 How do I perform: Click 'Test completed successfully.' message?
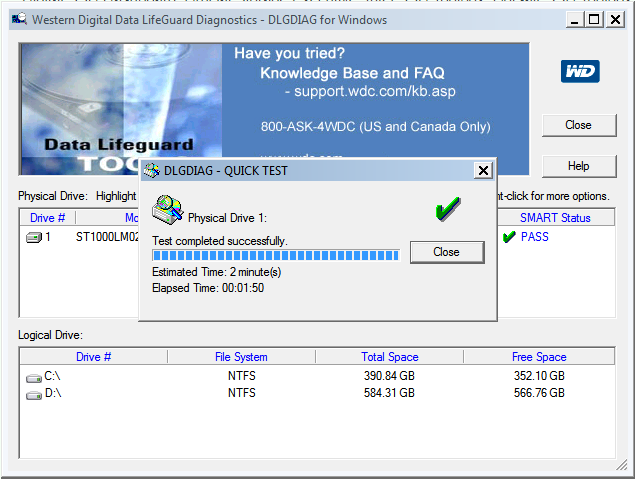220,241
